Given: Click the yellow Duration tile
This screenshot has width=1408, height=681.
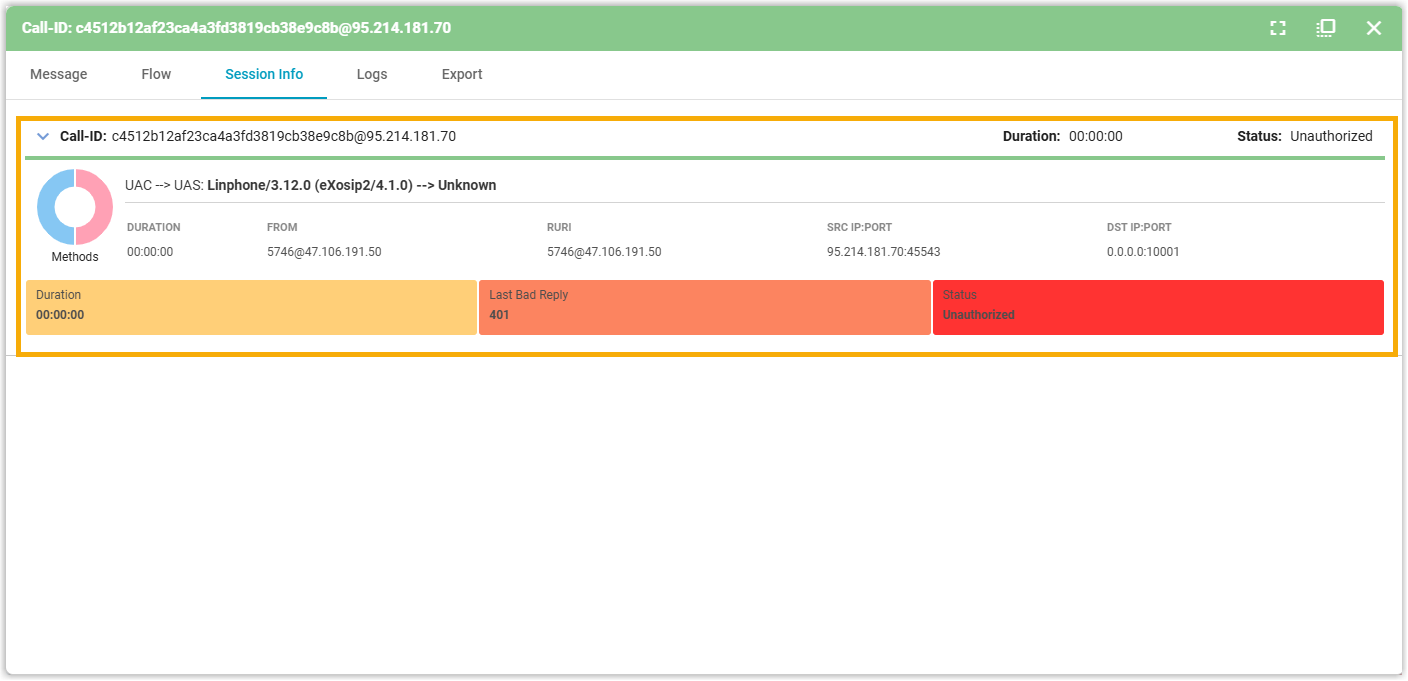Looking at the screenshot, I should (251, 307).
